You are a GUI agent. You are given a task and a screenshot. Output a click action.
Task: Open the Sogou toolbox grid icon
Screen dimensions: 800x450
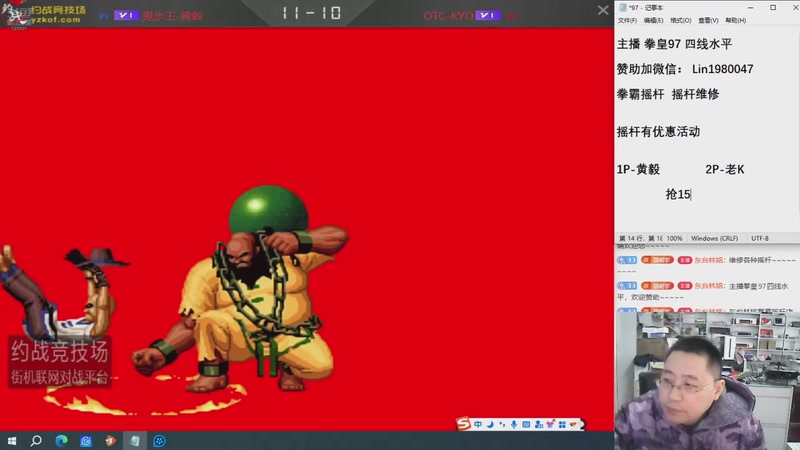(x=562, y=424)
